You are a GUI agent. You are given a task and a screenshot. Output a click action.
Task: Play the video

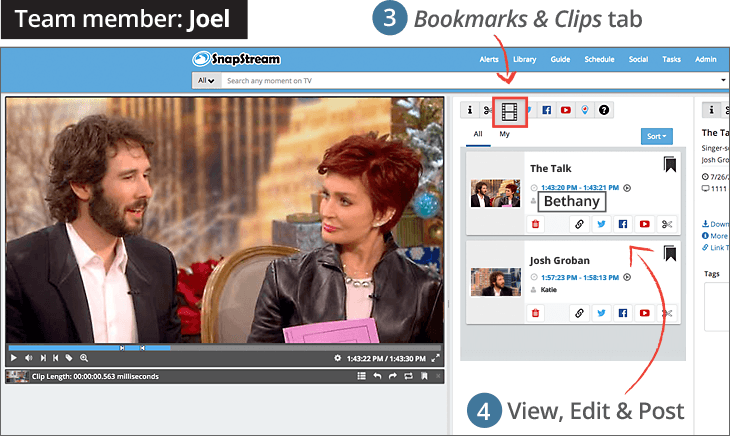coord(13,358)
